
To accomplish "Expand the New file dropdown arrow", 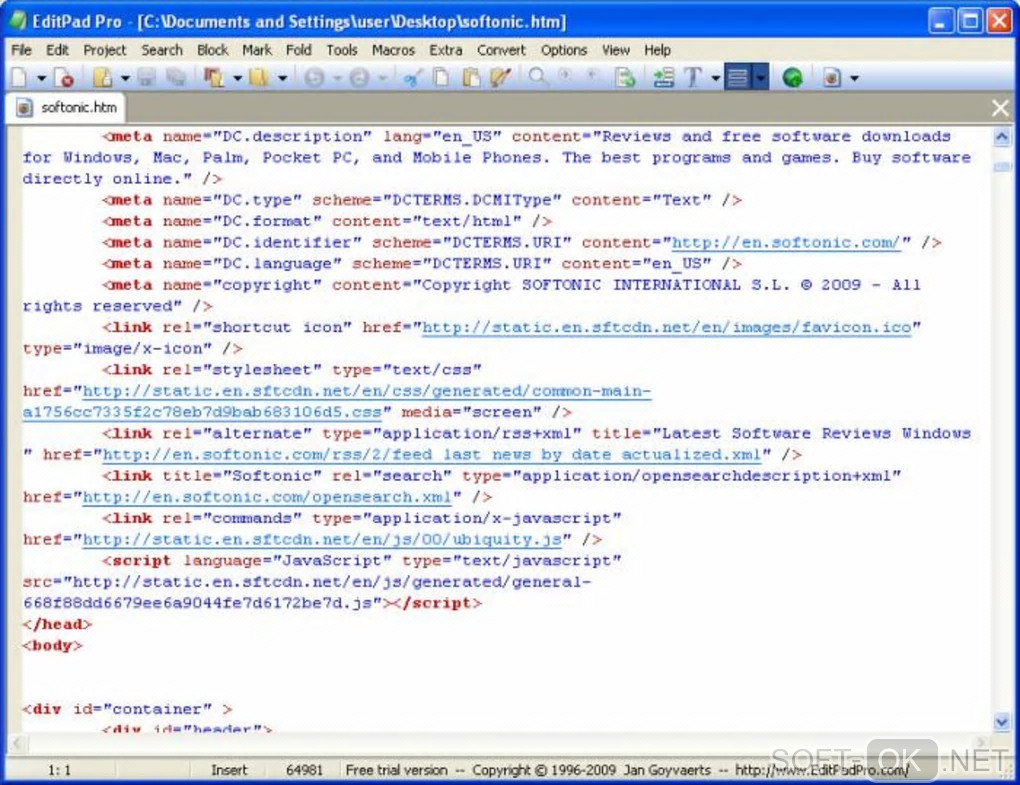I will (x=42, y=79).
